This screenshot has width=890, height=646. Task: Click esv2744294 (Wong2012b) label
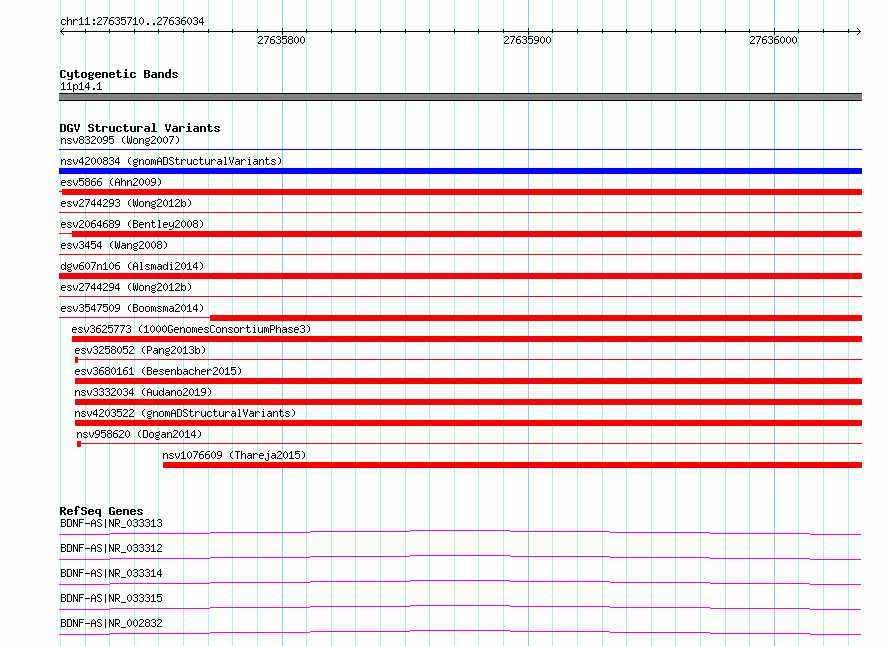(x=126, y=287)
